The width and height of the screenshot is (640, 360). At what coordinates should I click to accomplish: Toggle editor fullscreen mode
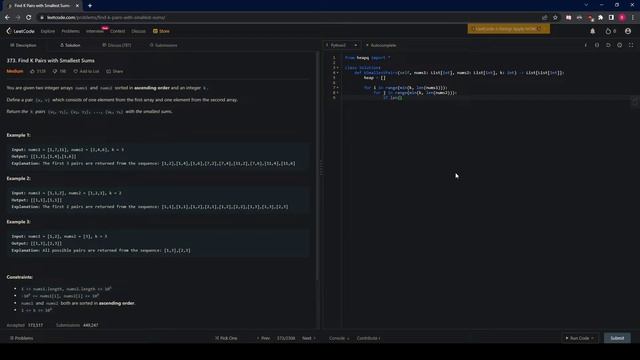pyautogui.click(x=631, y=45)
